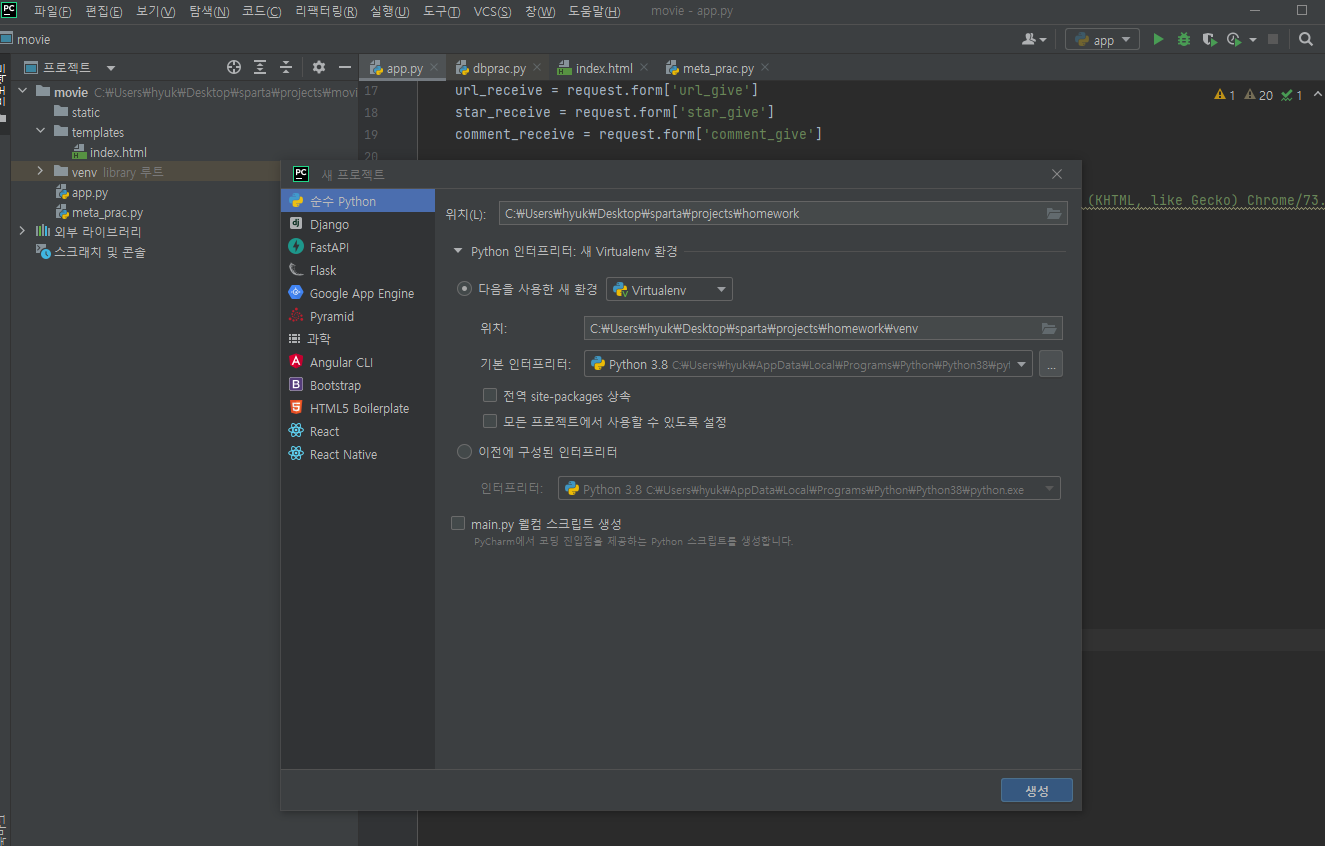Select 이전에 구성된 인터프리터 radio button
The image size is (1325, 846).
coord(464,452)
